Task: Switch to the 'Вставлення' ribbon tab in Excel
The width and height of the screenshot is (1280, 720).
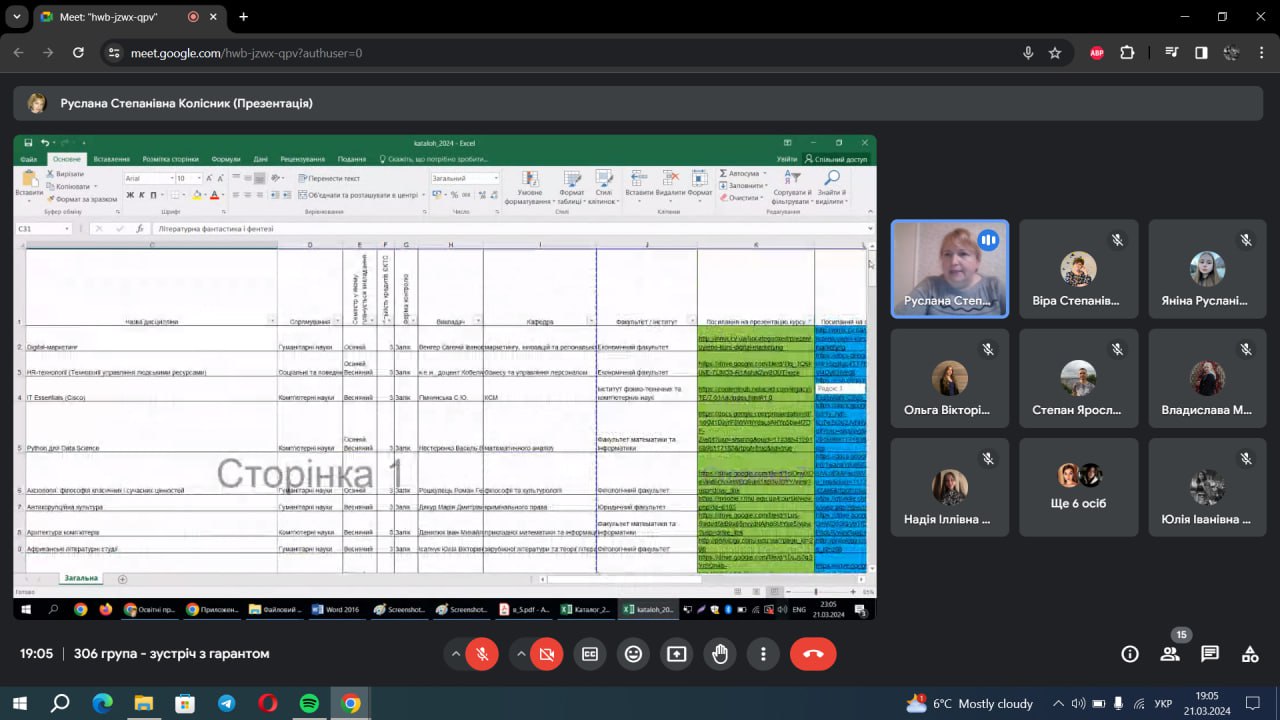Action: coord(111,159)
